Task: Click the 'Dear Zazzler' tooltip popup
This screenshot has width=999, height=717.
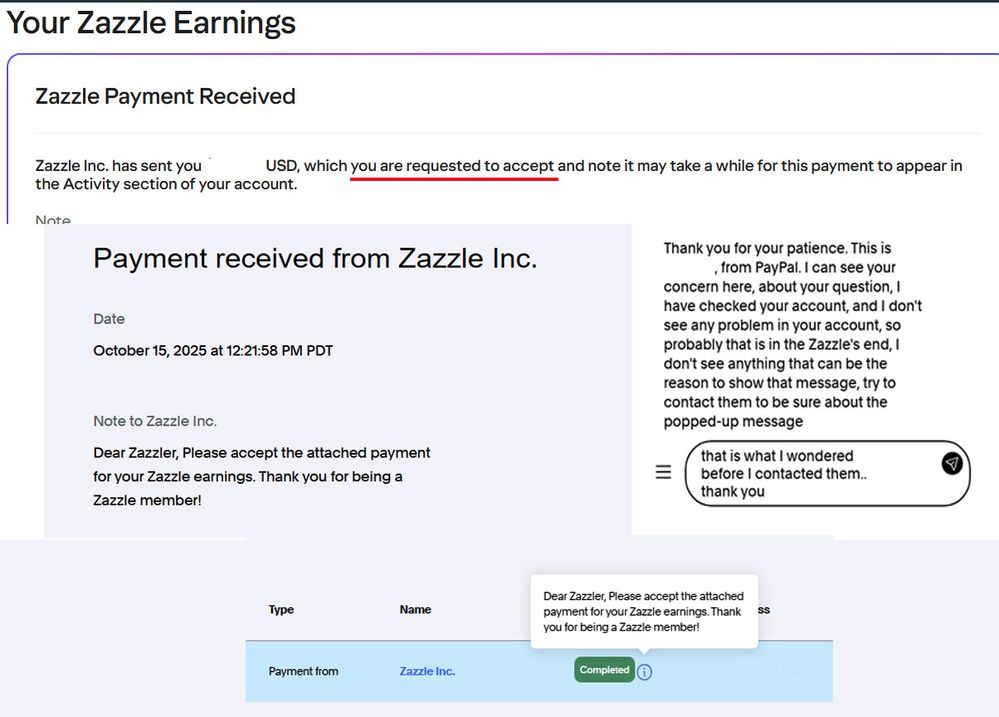Action: coord(643,611)
